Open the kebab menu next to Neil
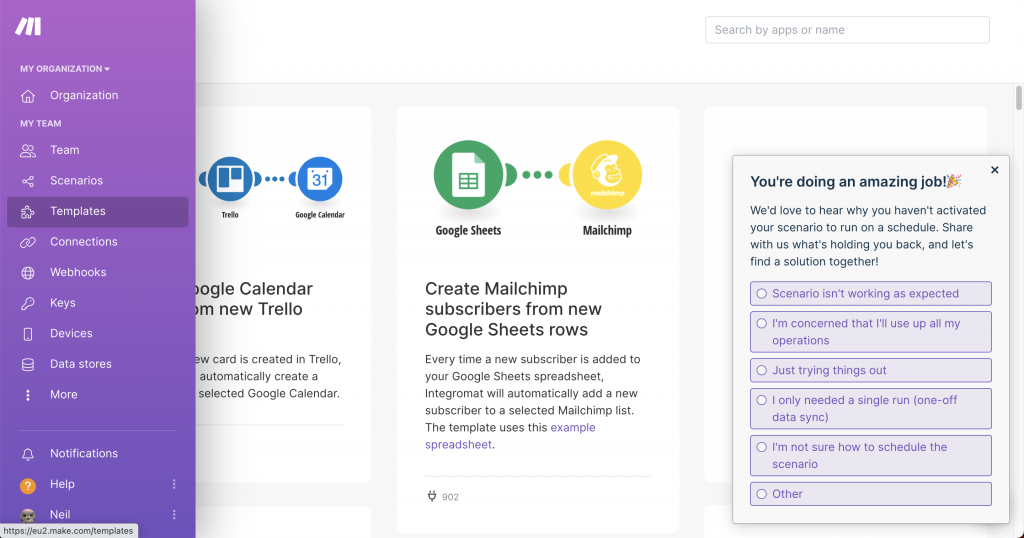 pos(174,514)
